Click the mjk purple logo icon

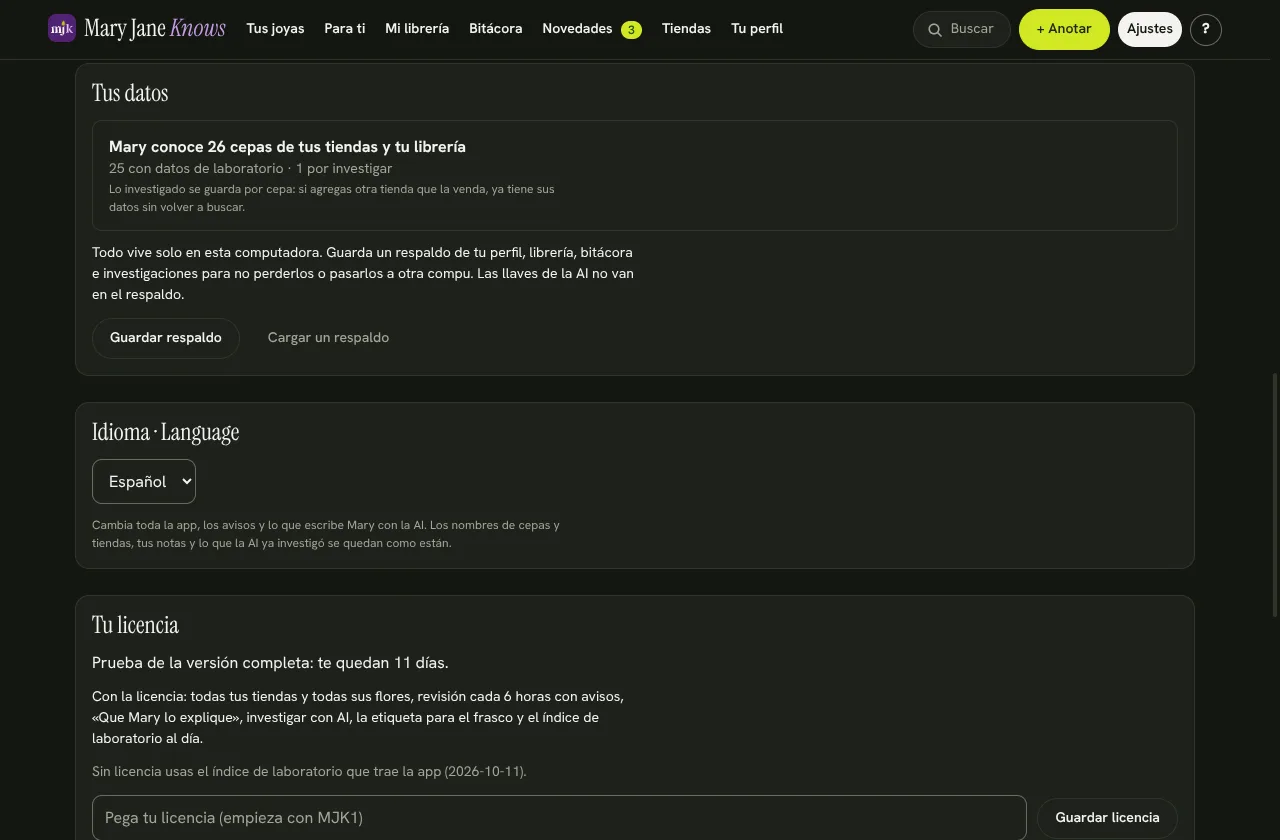62,28
